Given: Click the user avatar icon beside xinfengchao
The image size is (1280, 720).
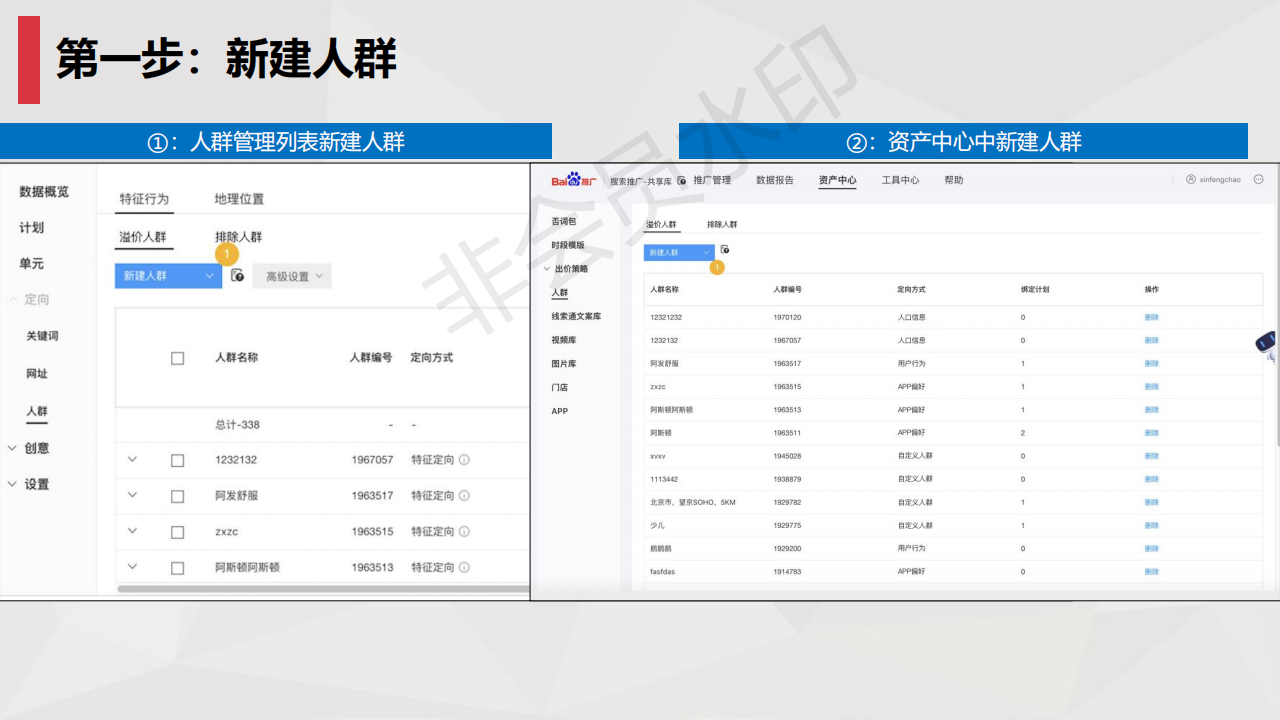Looking at the screenshot, I should (1191, 180).
